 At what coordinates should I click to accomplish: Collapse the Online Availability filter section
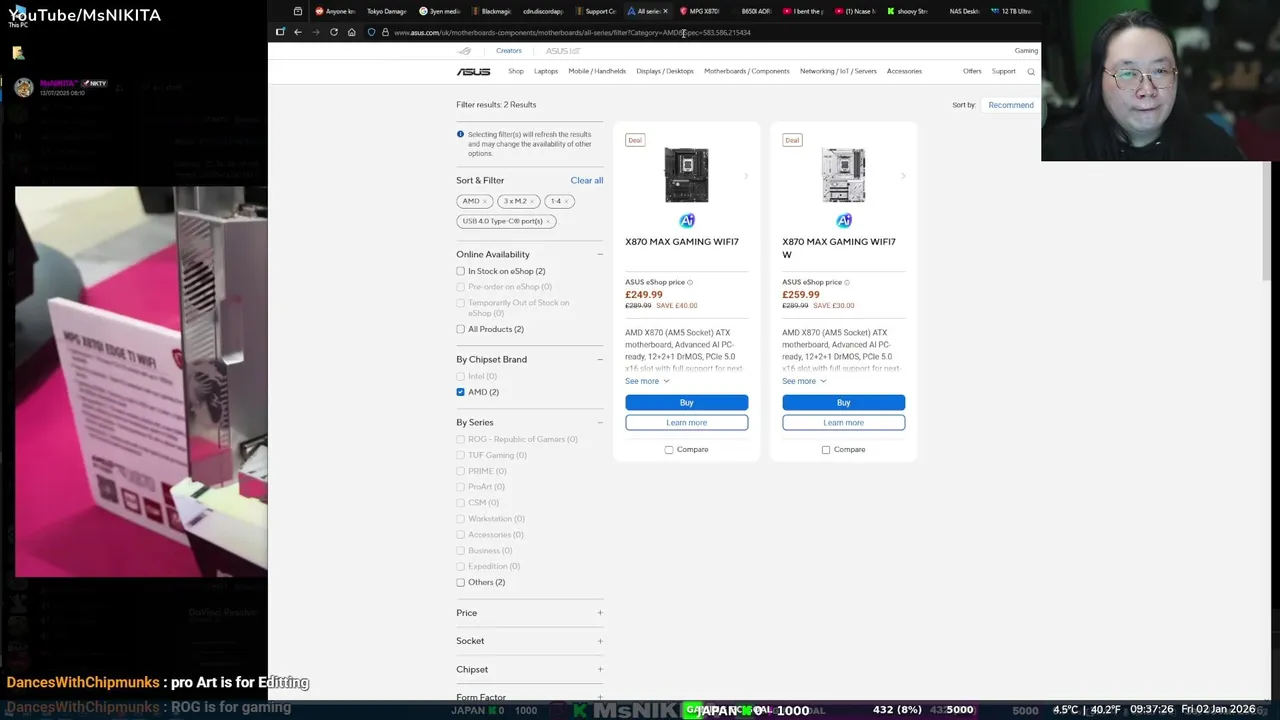click(600, 254)
